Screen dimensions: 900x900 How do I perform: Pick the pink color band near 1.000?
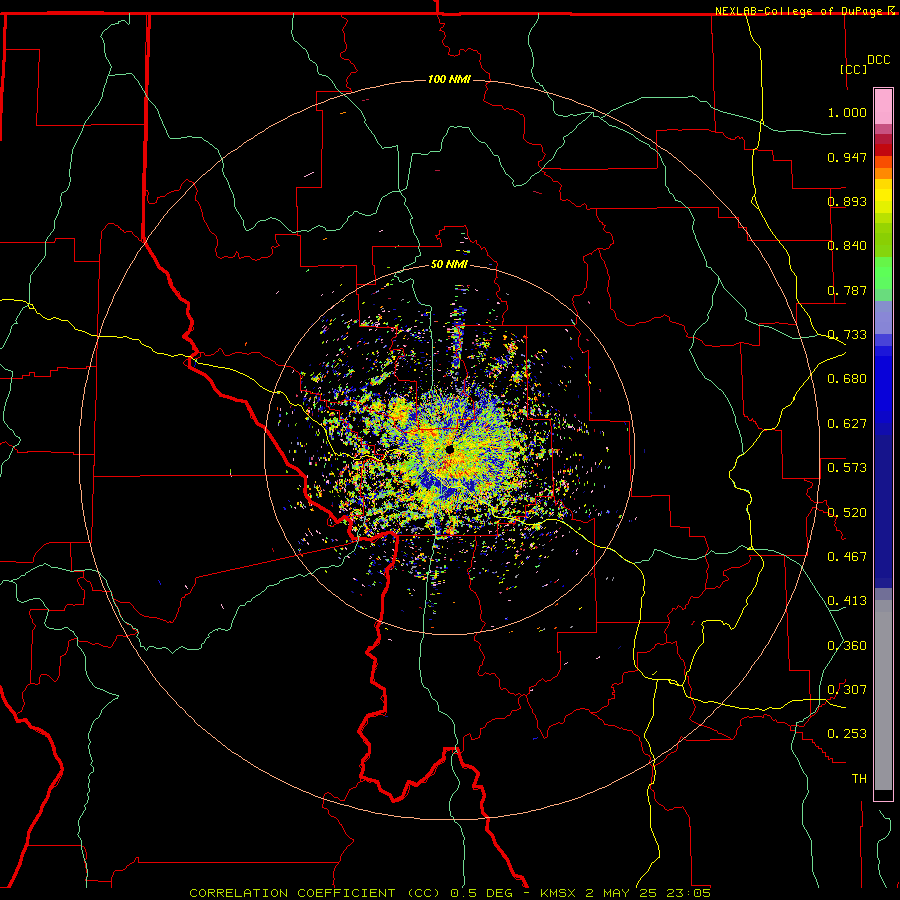(x=883, y=107)
